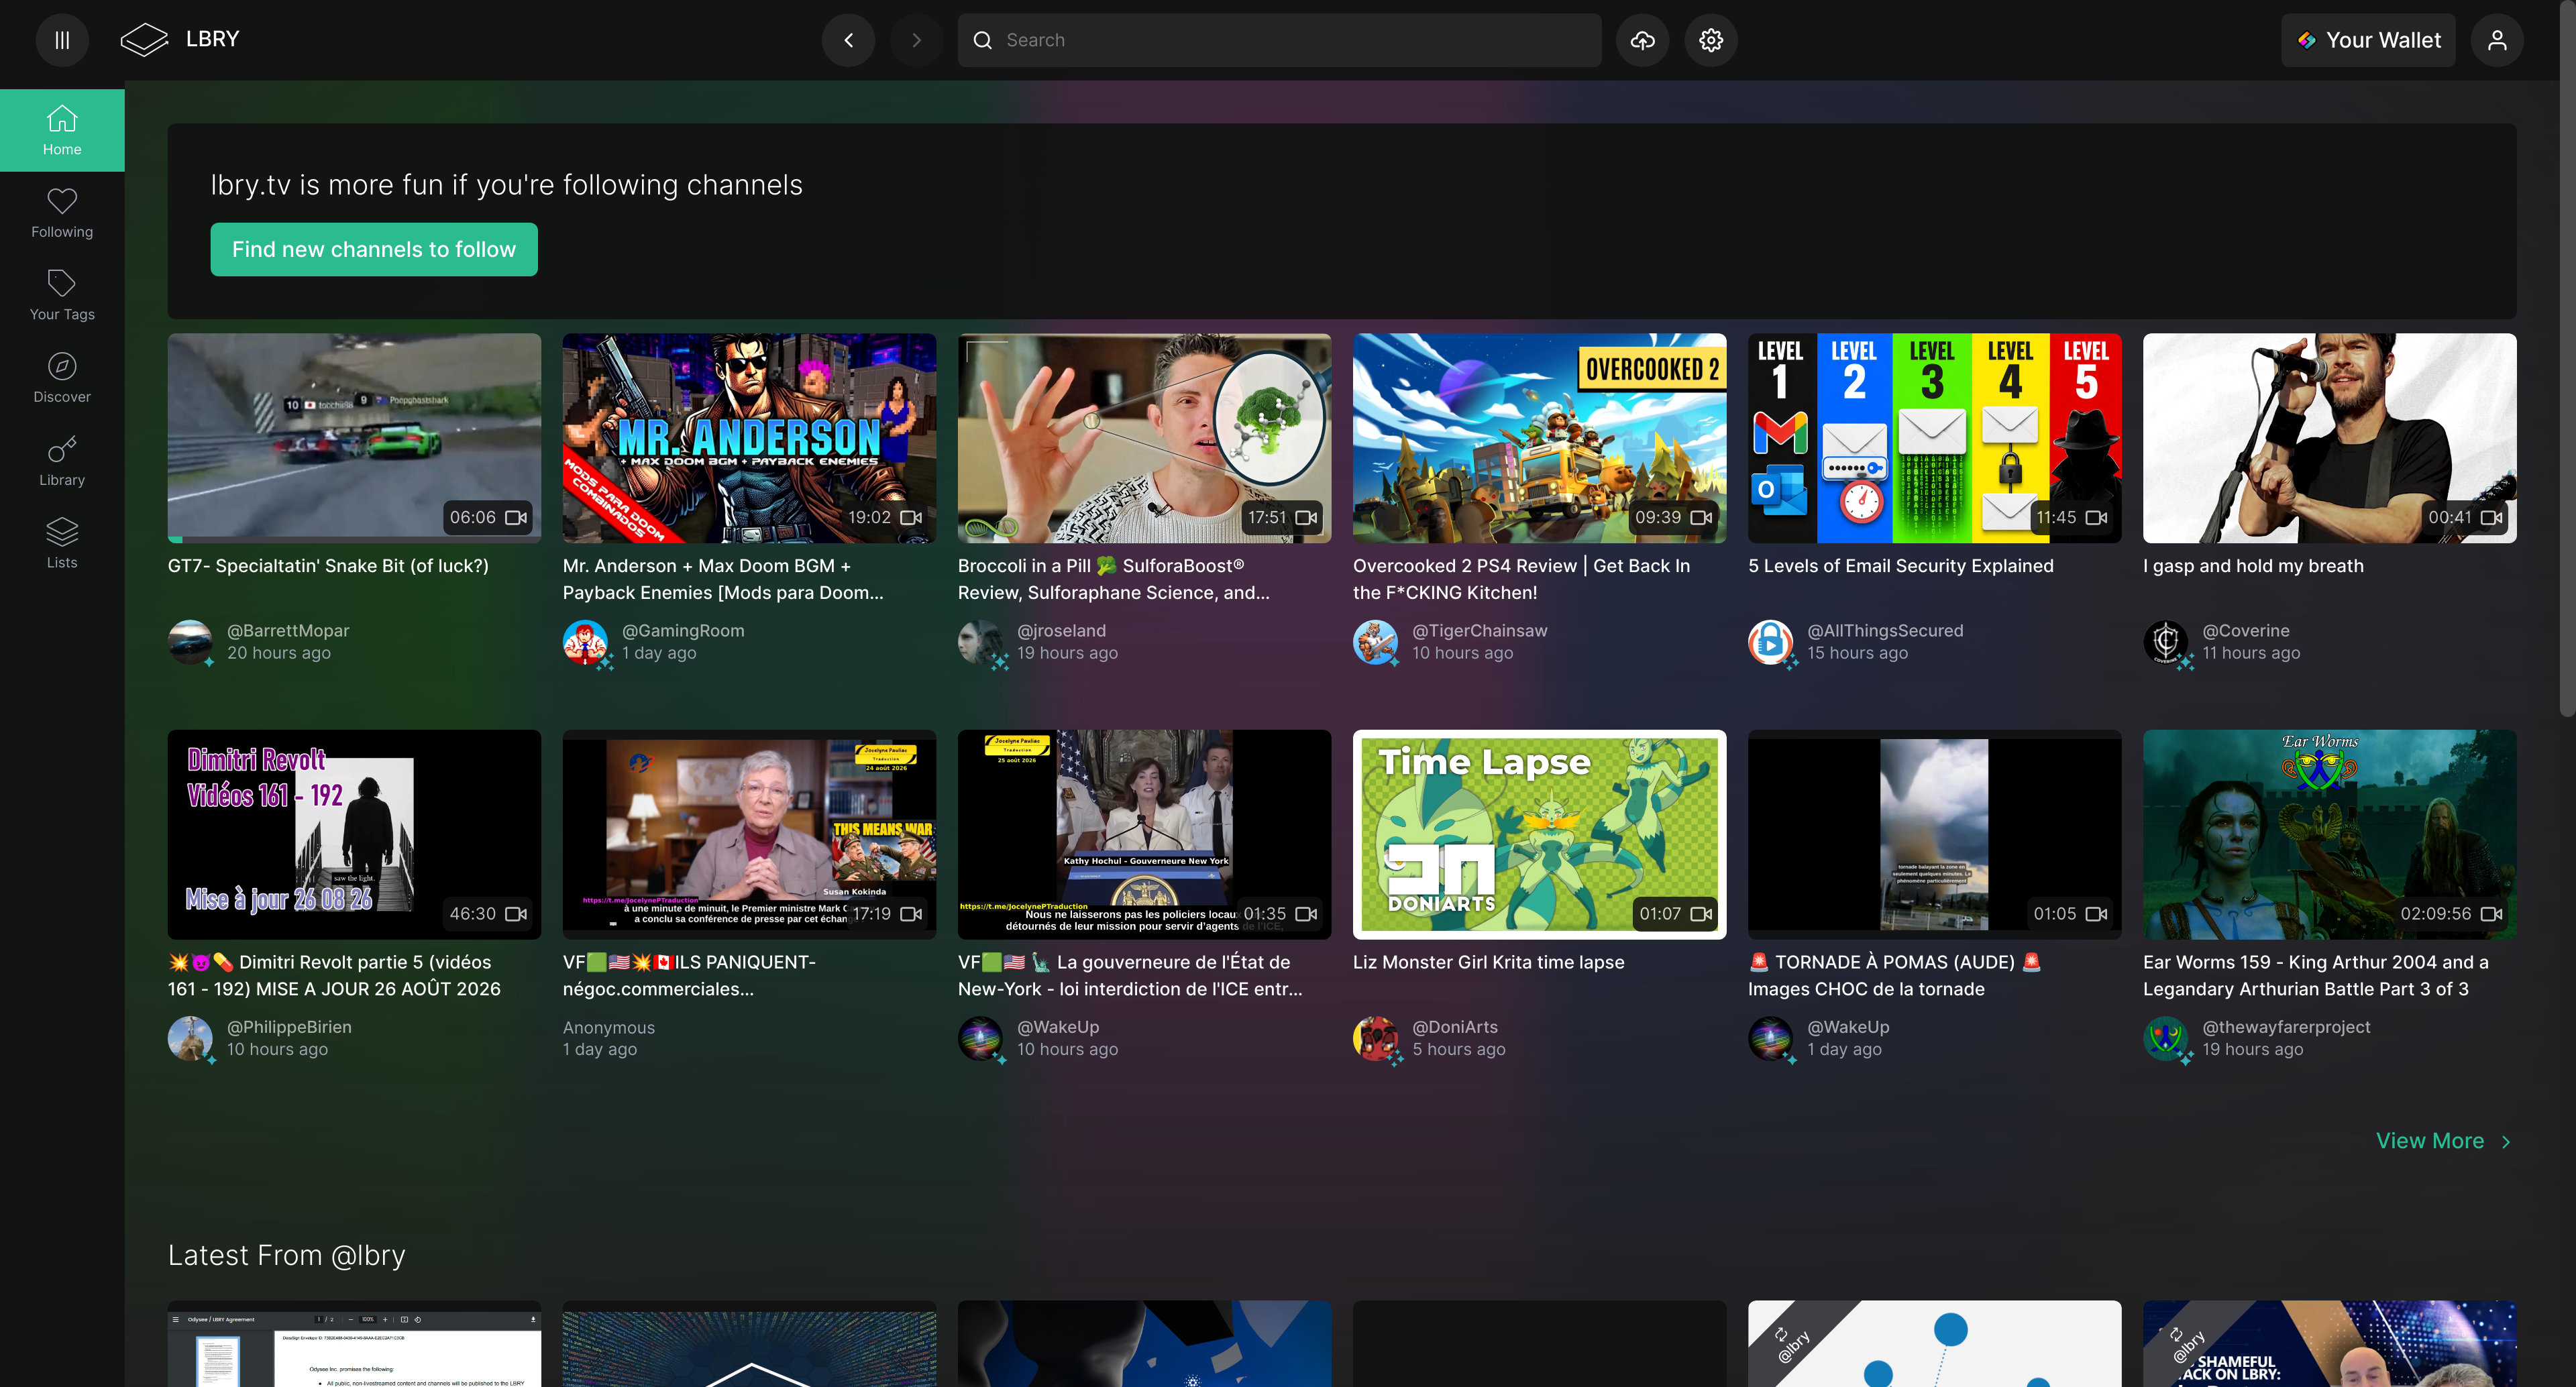This screenshot has height=1387, width=2576.
Task: Open settings gear icon
Action: pos(1711,40)
